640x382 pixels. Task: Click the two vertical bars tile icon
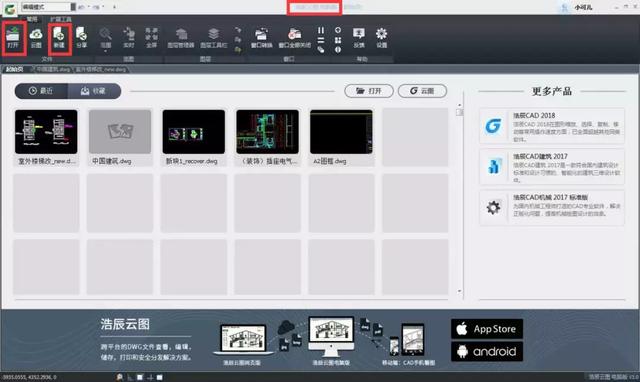click(x=321, y=30)
